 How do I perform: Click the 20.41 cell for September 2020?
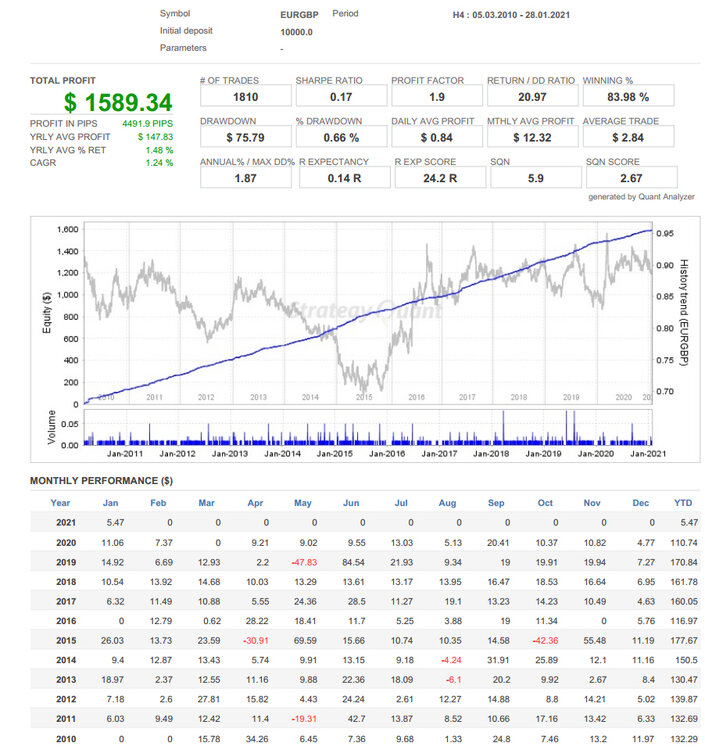[x=498, y=543]
